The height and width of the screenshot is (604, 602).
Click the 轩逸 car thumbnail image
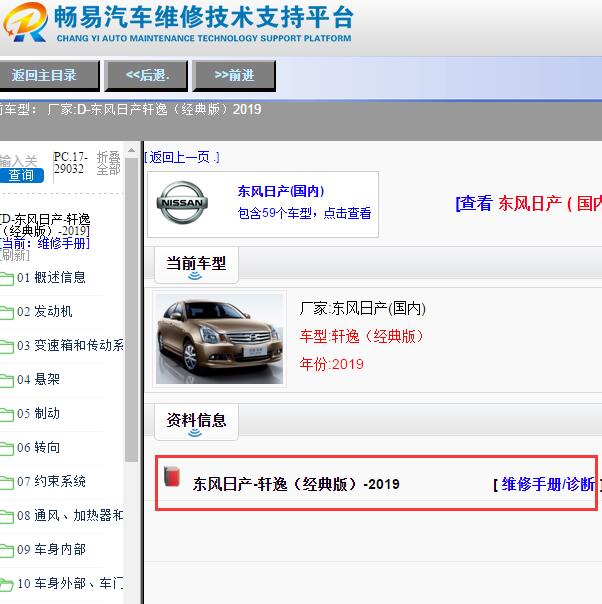pos(219,339)
